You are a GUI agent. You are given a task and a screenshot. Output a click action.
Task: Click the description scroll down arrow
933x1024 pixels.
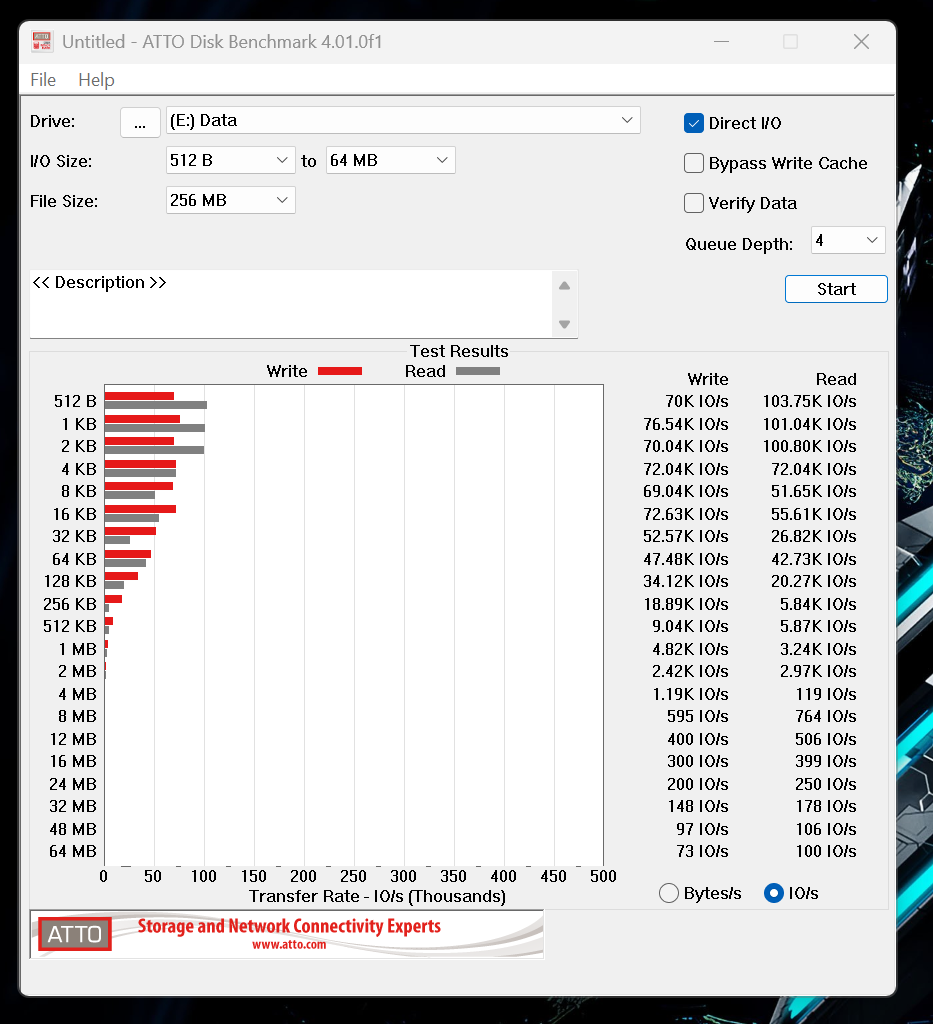click(x=565, y=324)
